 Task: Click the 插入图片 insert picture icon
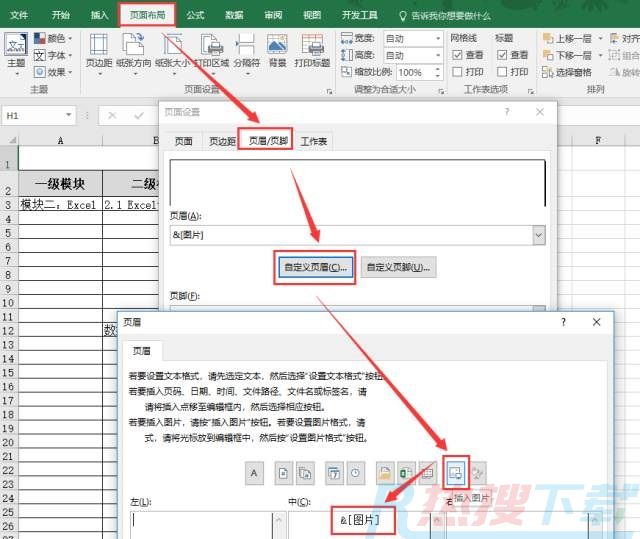[456, 473]
